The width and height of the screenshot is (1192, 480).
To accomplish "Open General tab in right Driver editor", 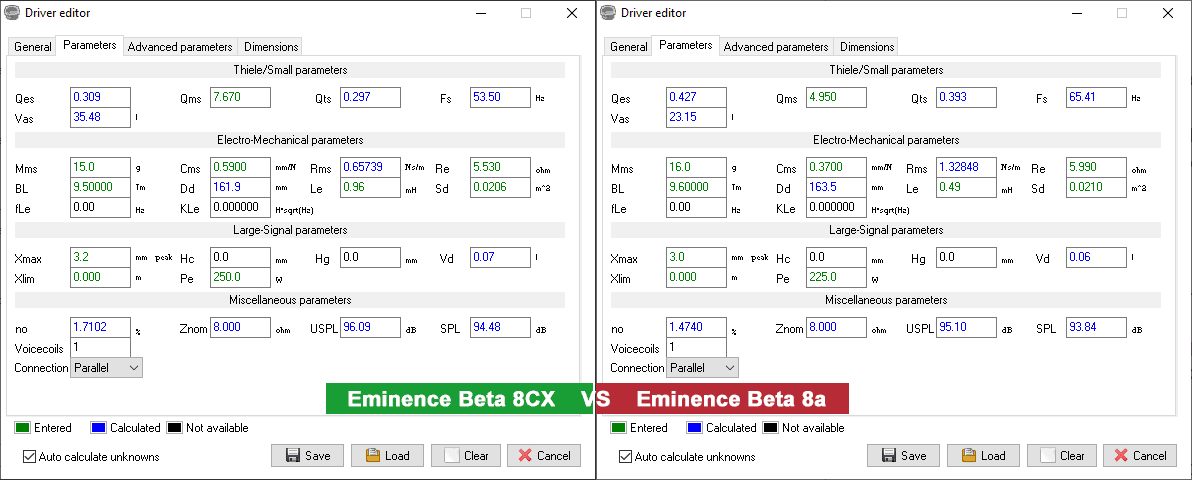I will coord(629,46).
